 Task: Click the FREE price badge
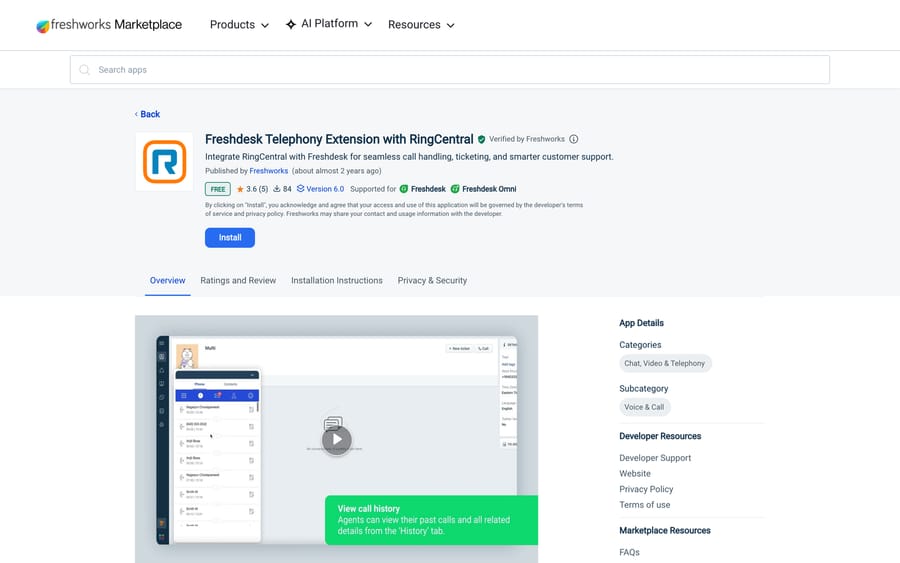218,189
